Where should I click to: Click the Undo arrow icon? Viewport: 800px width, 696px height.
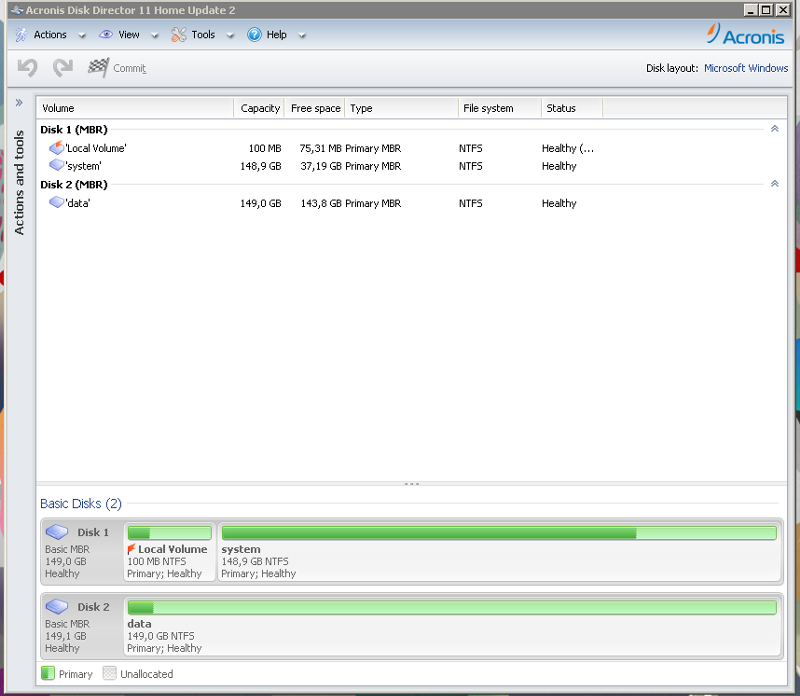tap(27, 68)
